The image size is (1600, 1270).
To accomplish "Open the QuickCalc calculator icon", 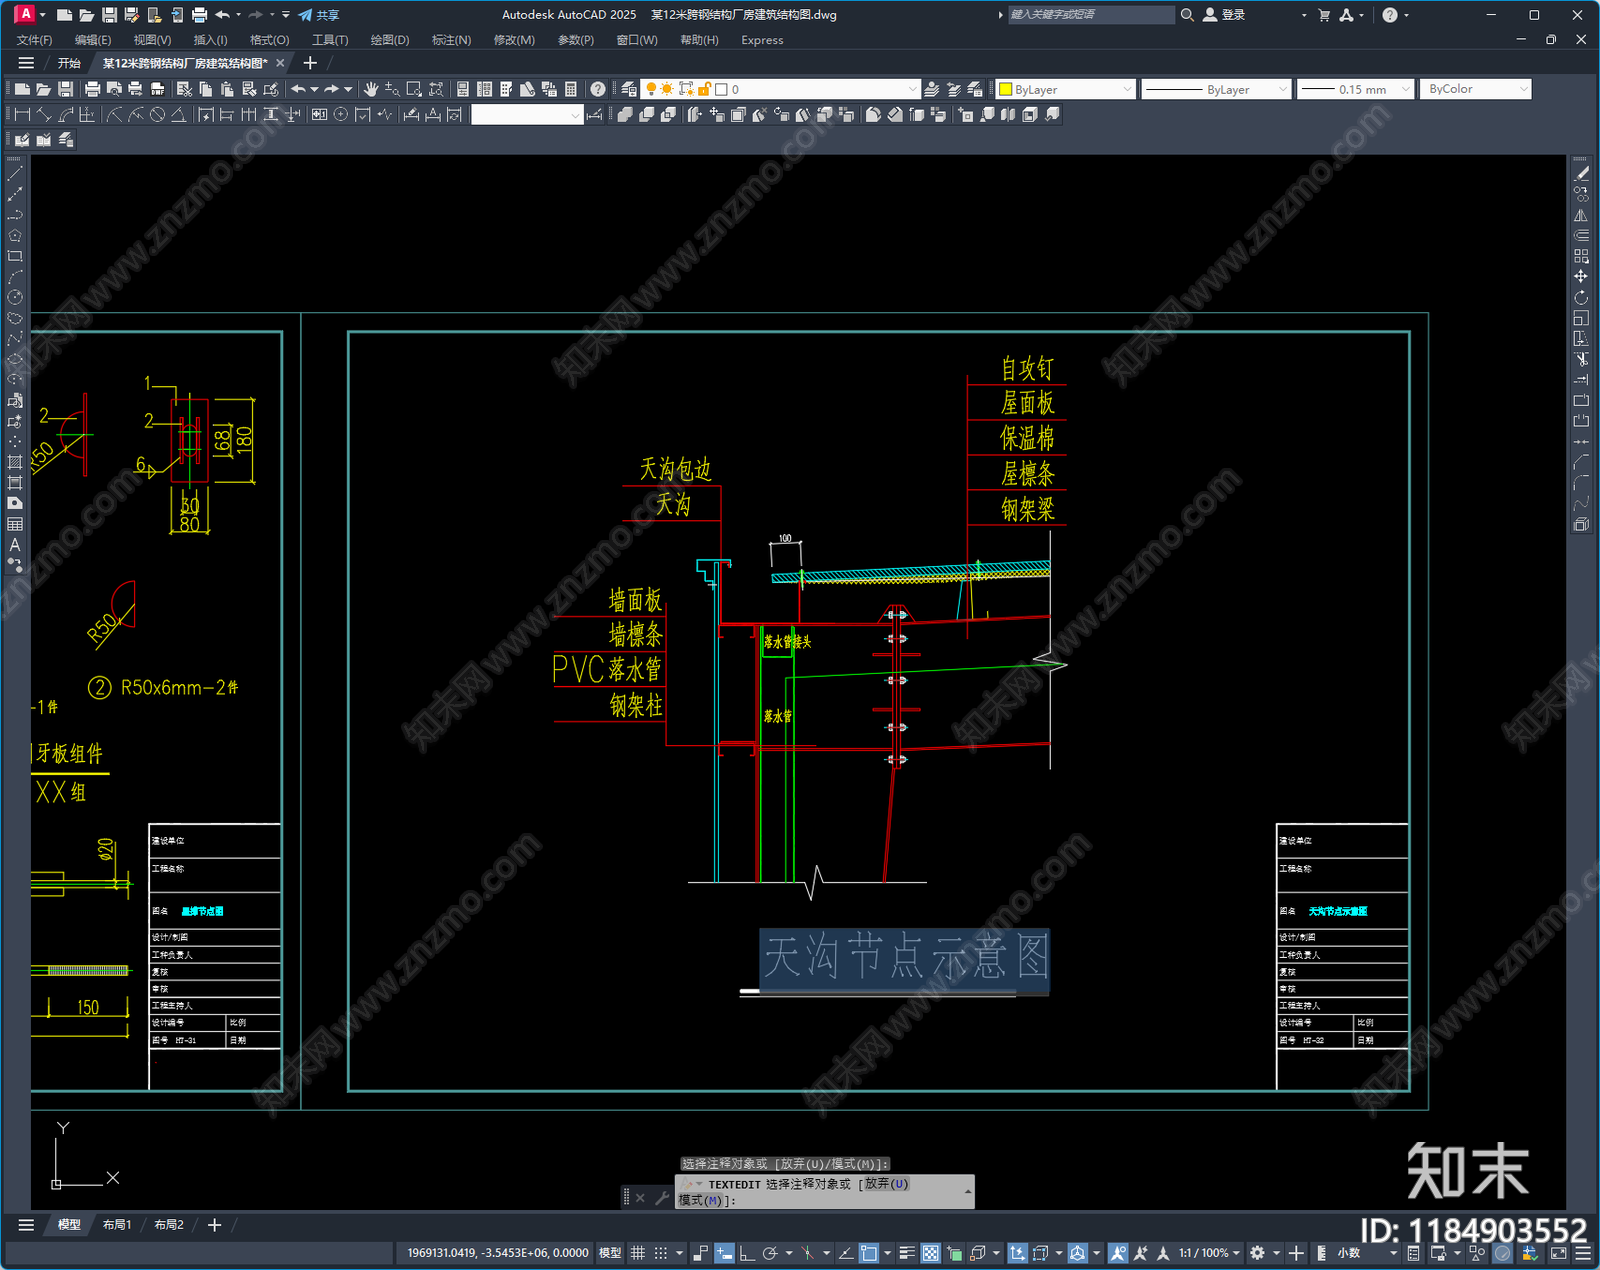I will click(571, 89).
